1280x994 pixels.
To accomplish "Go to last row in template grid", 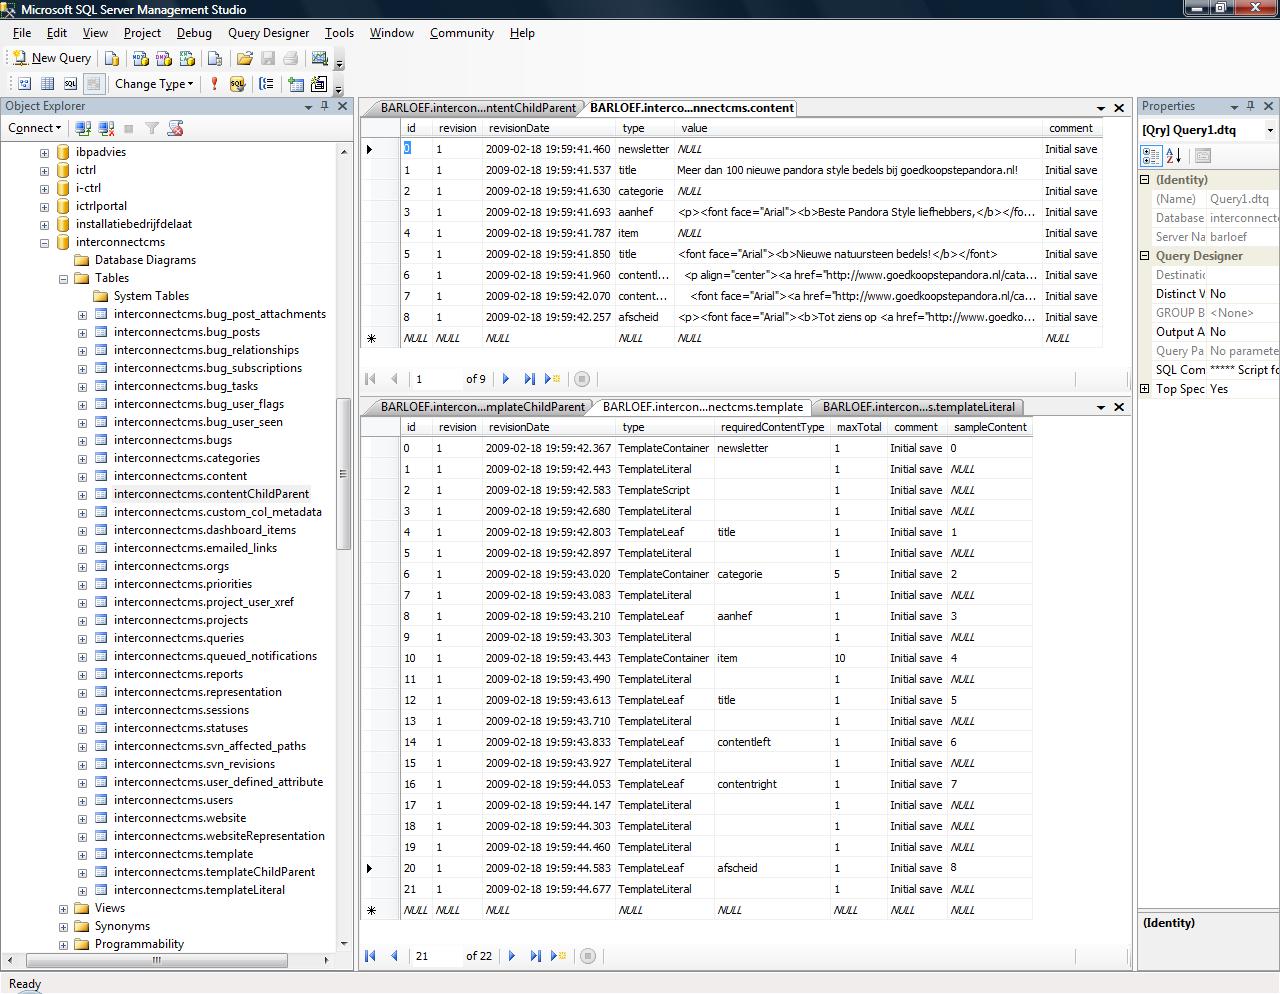I will (x=536, y=956).
